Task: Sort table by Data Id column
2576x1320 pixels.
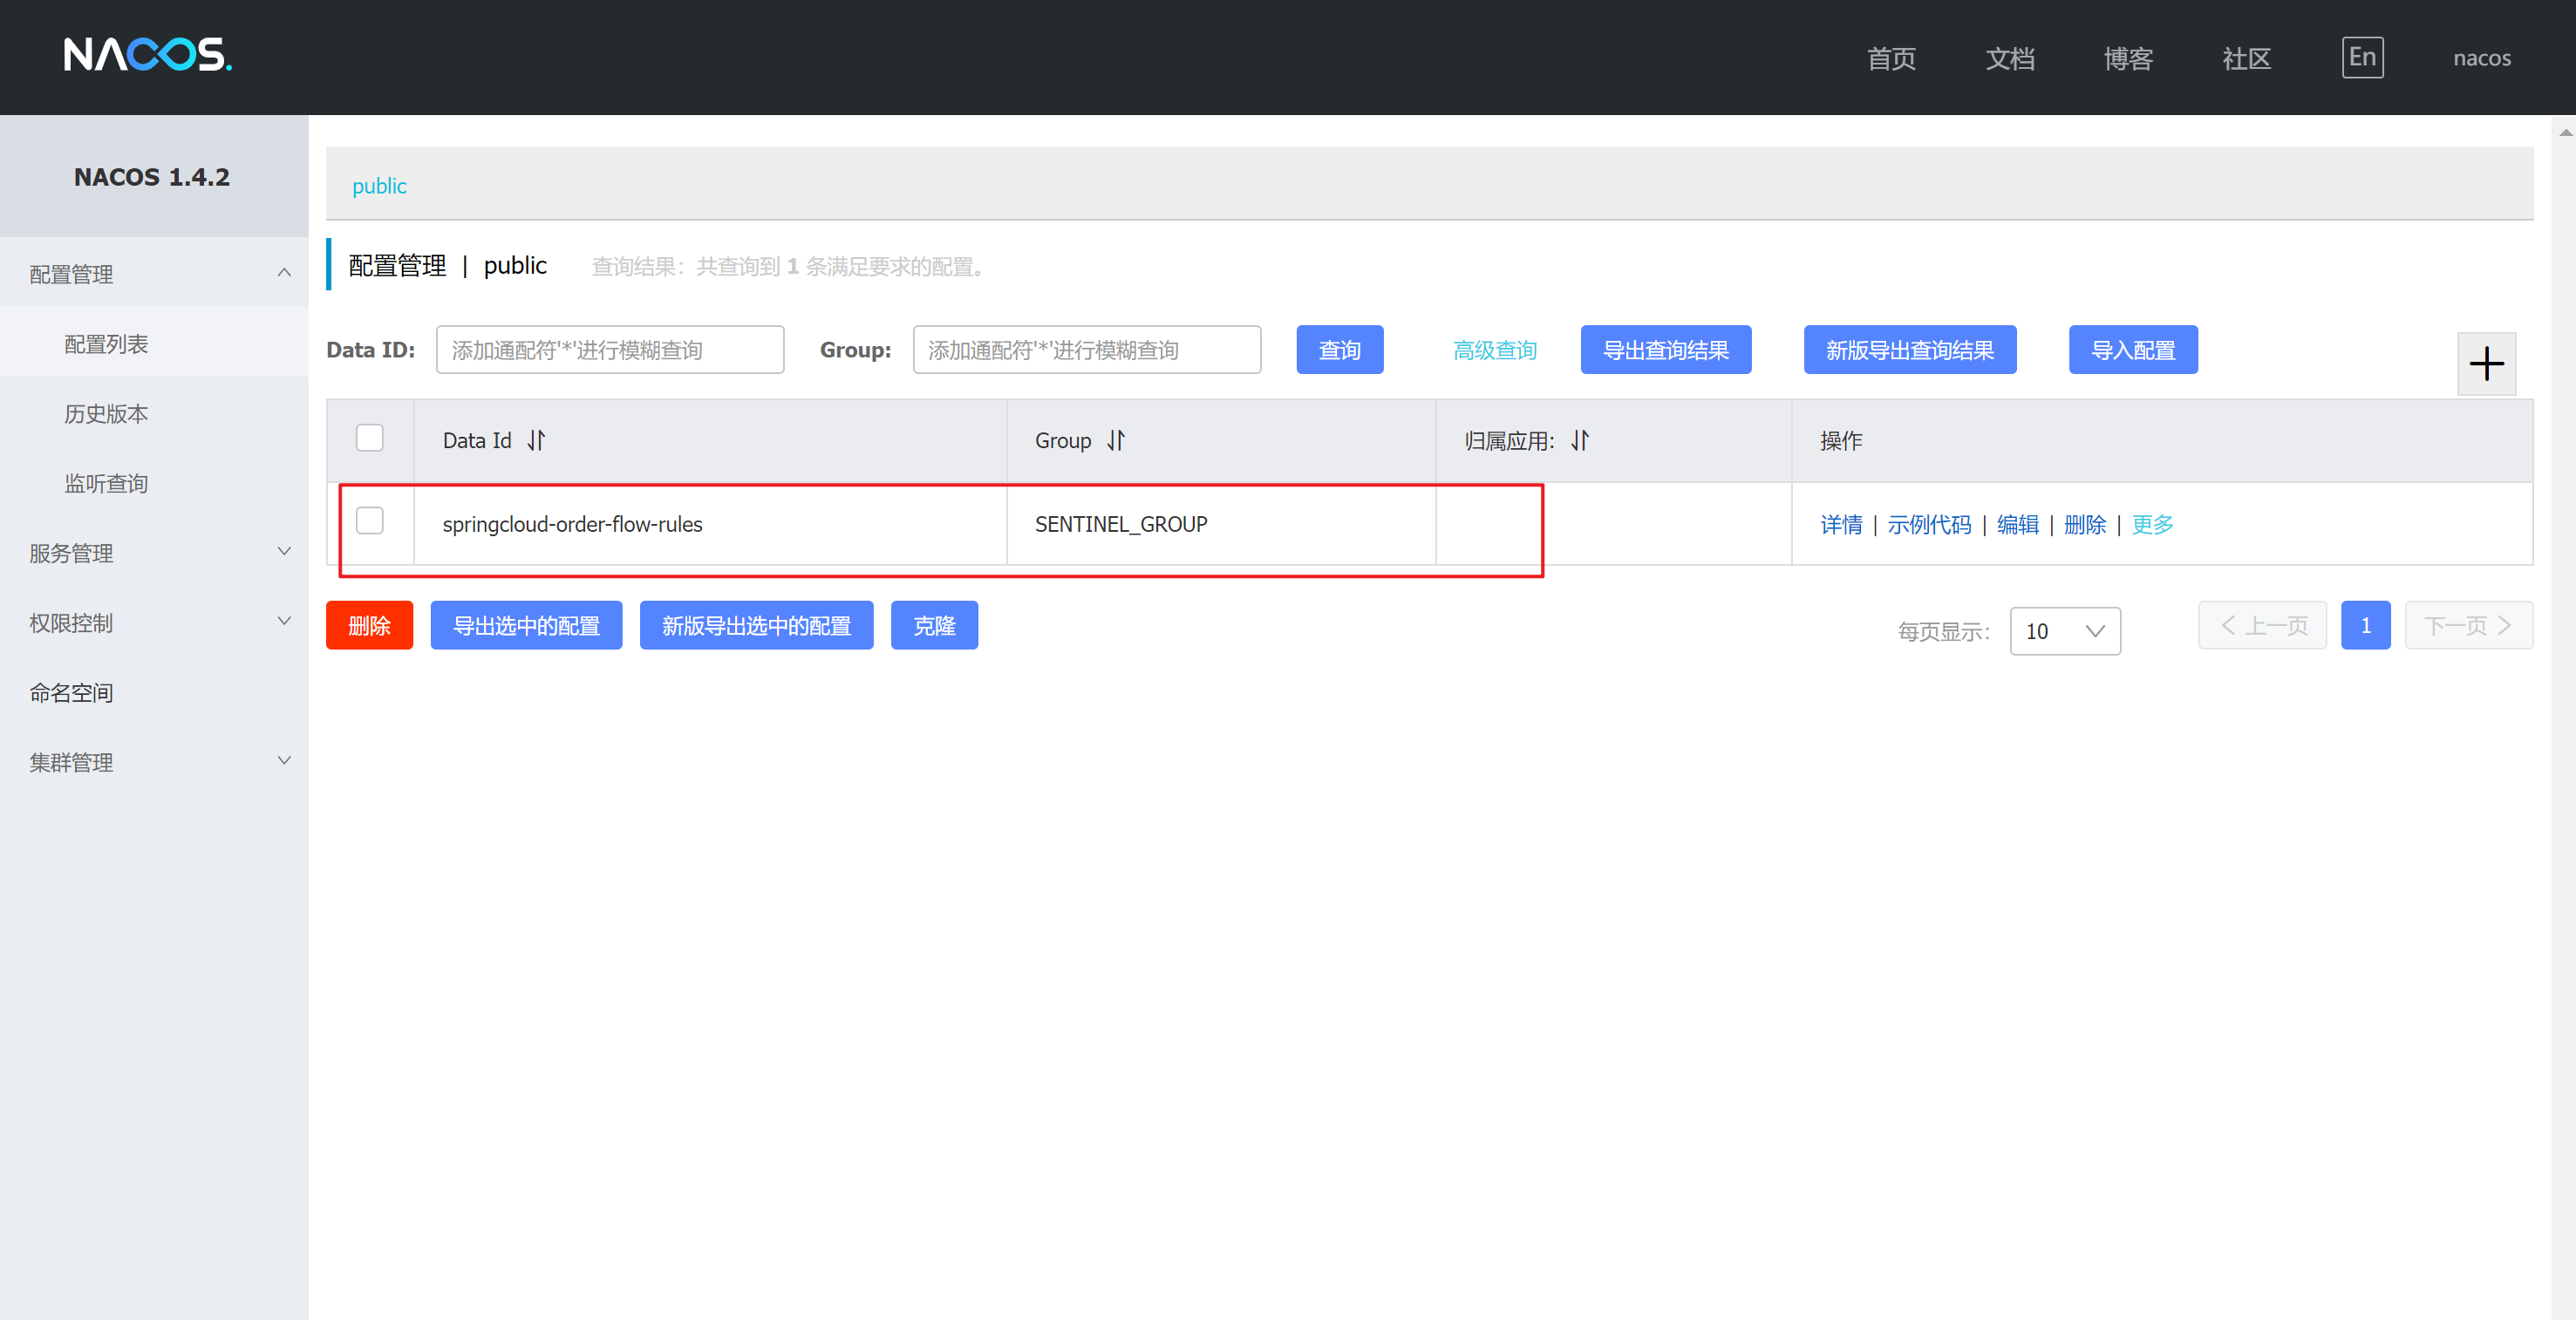Action: pyautogui.click(x=536, y=440)
